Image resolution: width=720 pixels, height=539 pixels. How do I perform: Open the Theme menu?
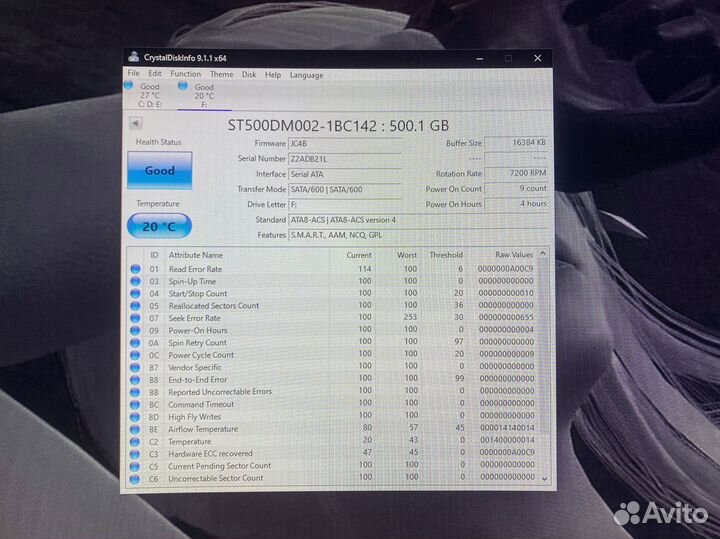(x=221, y=74)
